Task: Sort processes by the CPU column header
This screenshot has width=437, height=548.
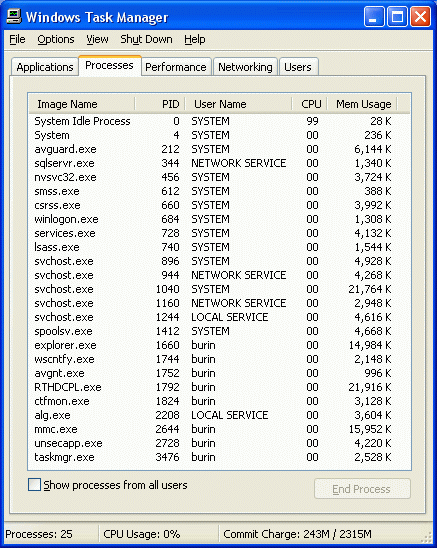Action: click(x=310, y=104)
